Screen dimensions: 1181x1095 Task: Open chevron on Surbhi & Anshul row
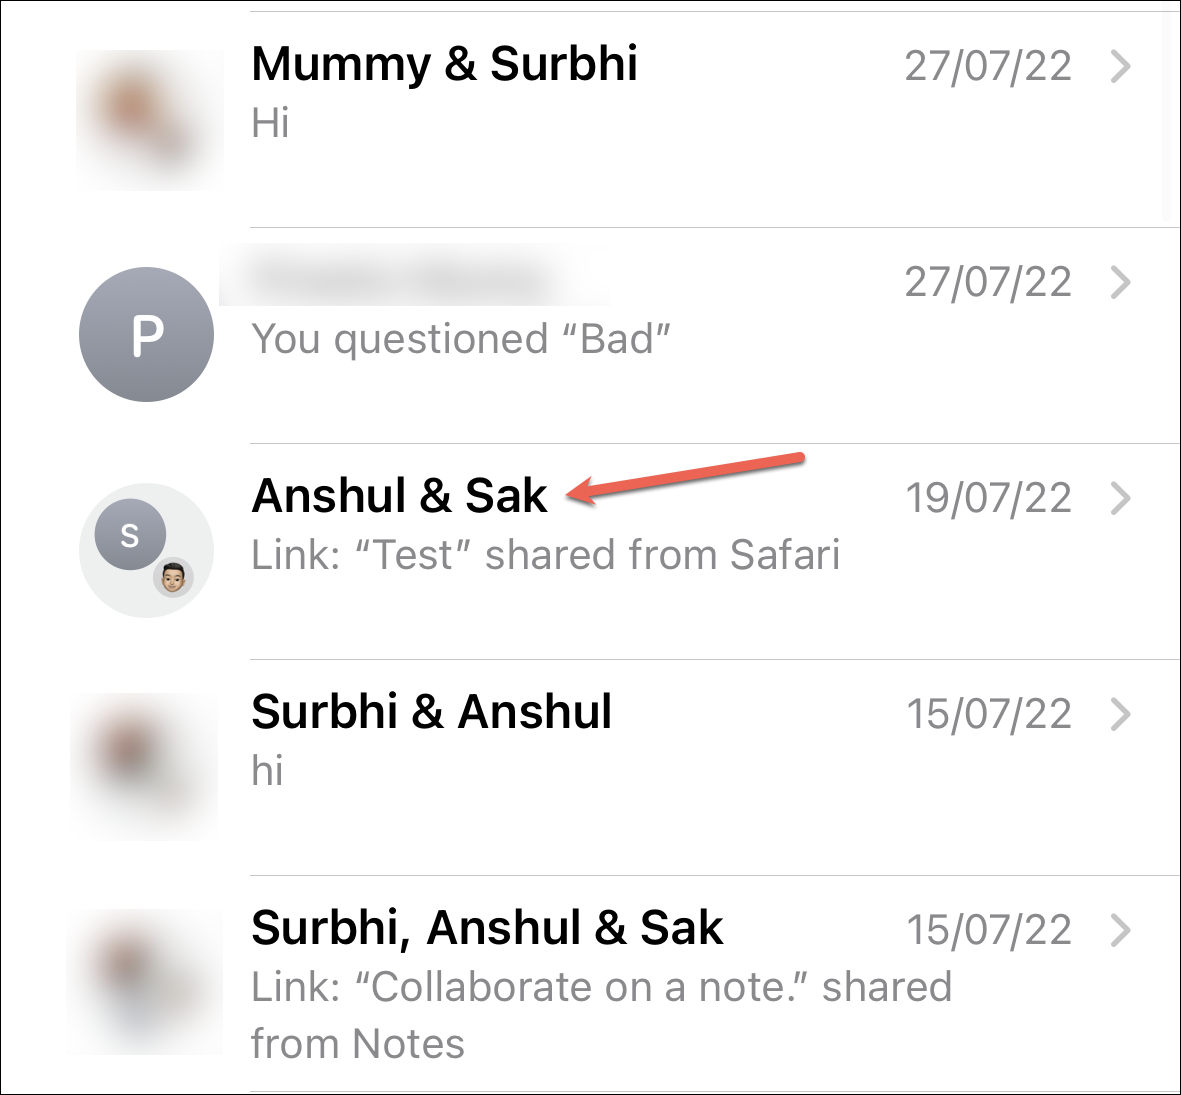1121,715
